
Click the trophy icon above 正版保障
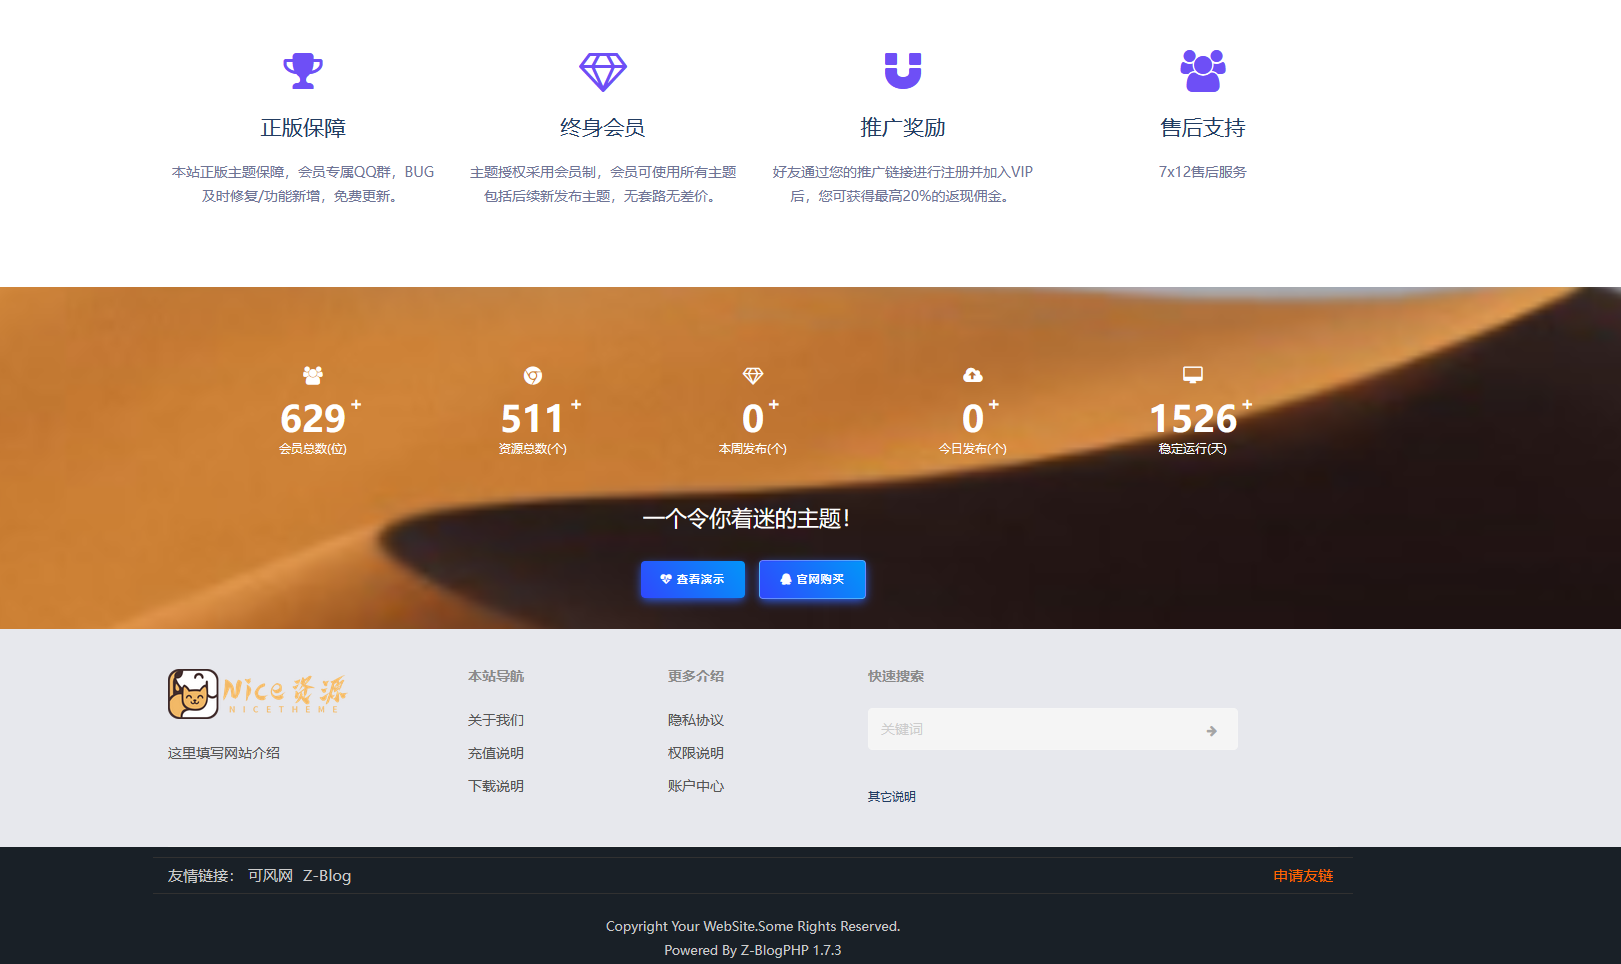(303, 71)
